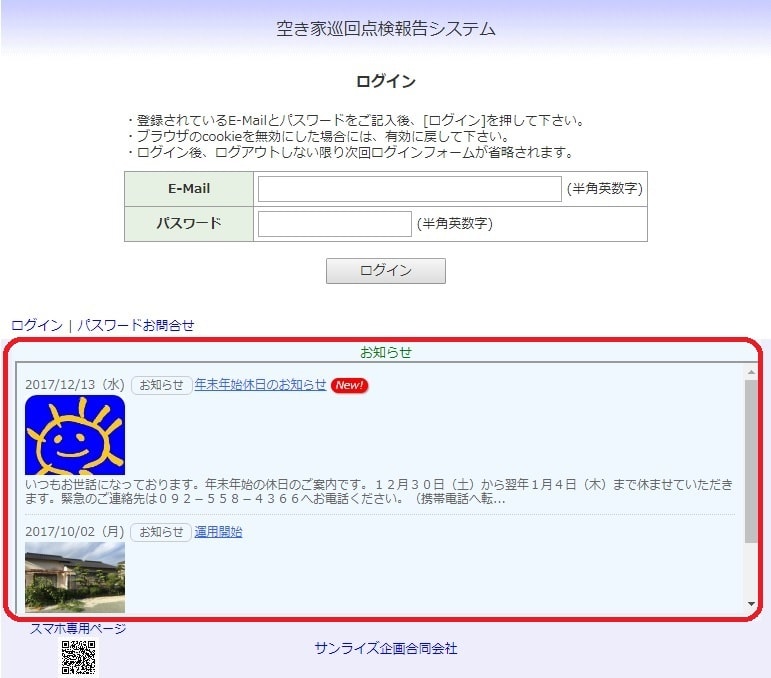Open the 運用開始 announcement link
Image resolution: width=771 pixels, height=678 pixels.
(x=218, y=532)
